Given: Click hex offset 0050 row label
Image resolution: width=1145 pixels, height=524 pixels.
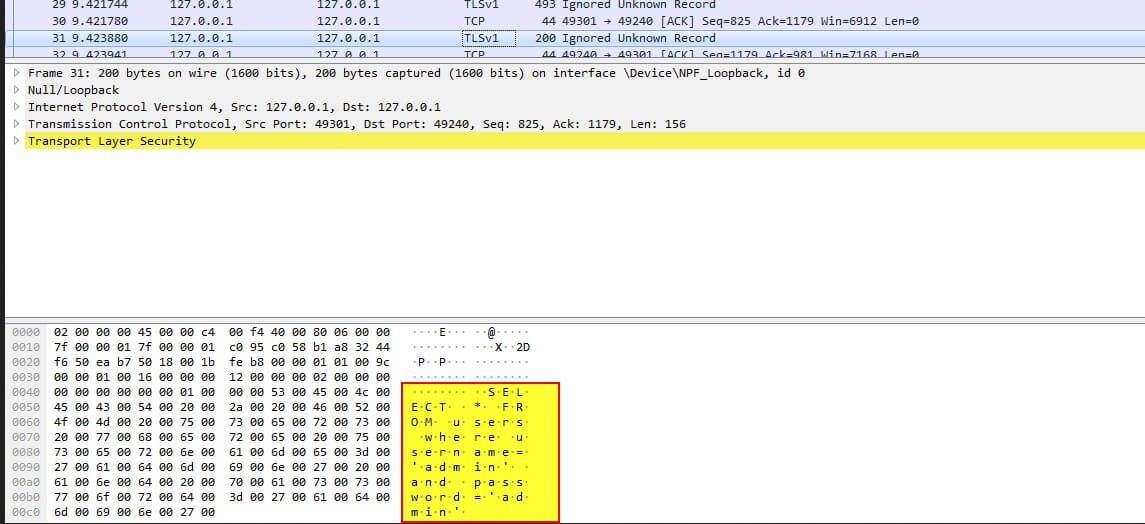Looking at the screenshot, I should 25,407.
